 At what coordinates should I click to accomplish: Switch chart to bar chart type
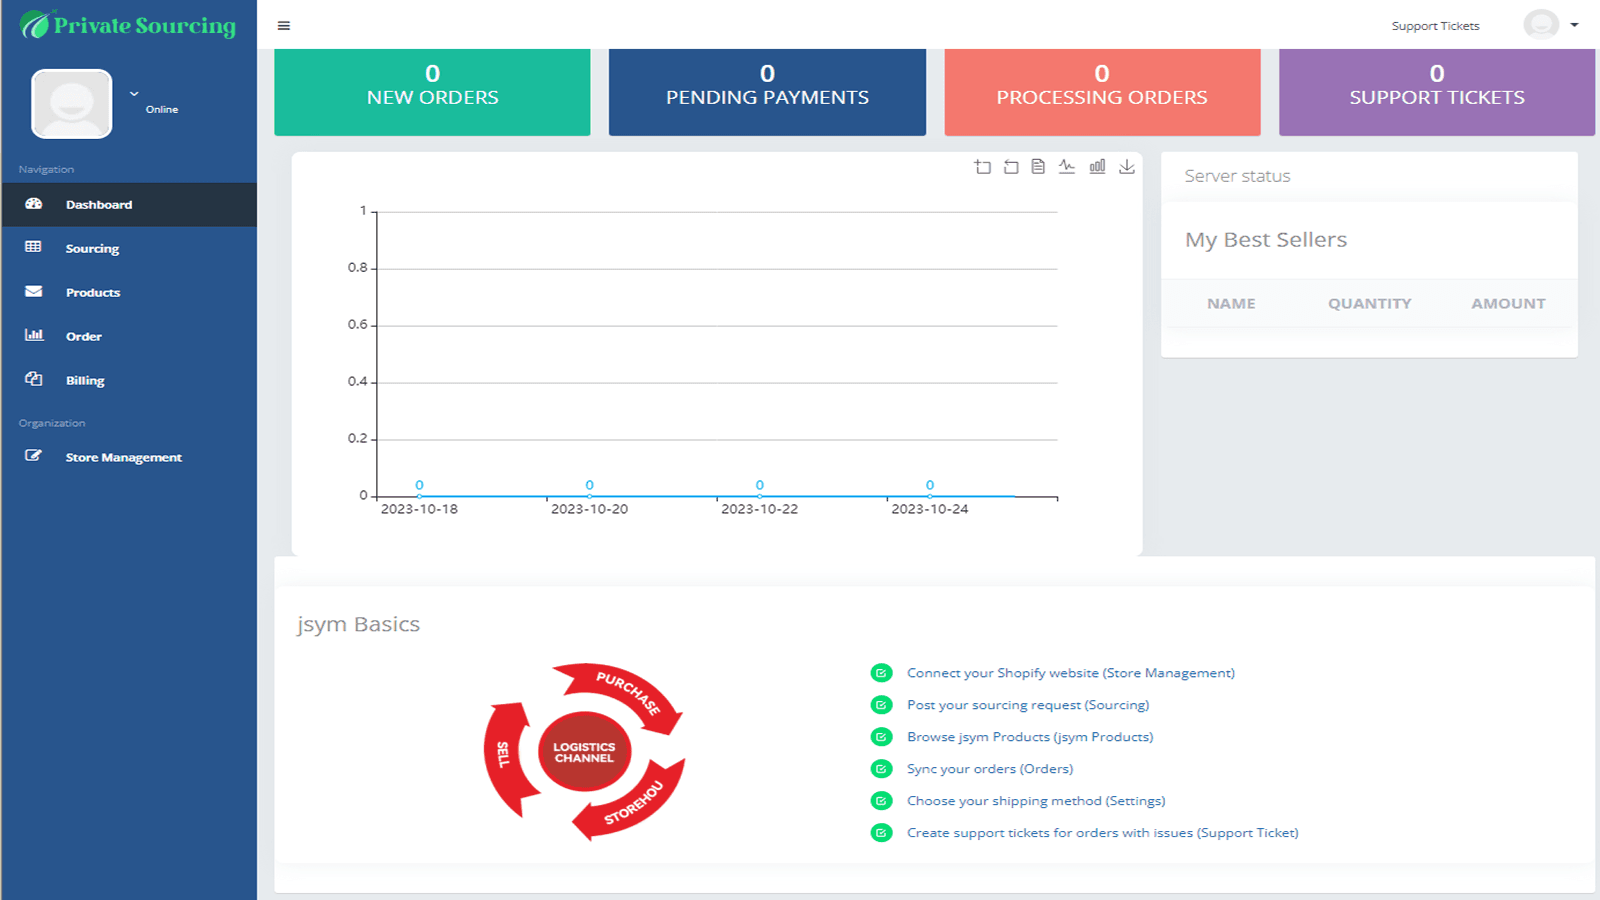[1097, 167]
